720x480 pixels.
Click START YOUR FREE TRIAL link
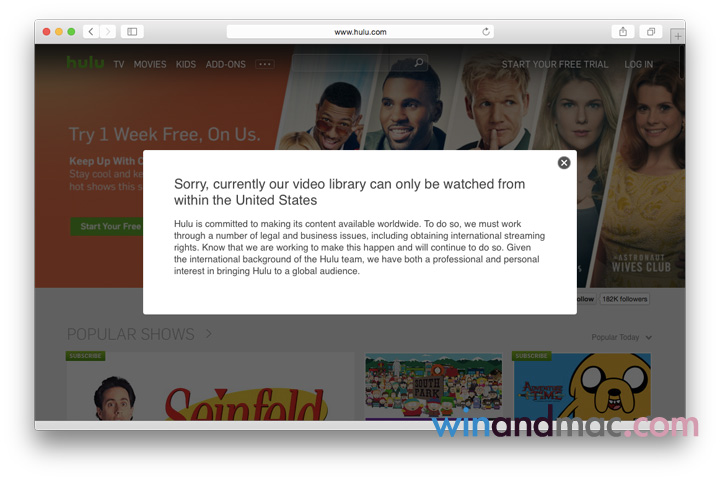click(x=555, y=64)
